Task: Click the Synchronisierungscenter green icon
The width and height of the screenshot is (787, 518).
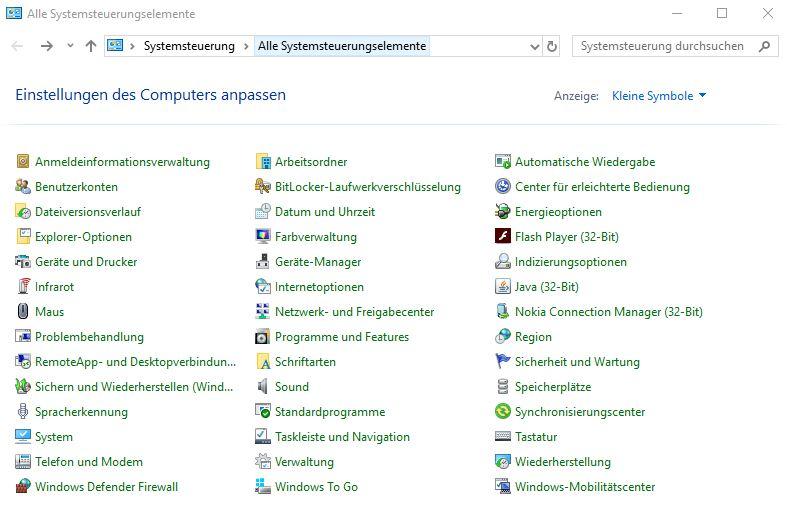Action: tap(502, 411)
